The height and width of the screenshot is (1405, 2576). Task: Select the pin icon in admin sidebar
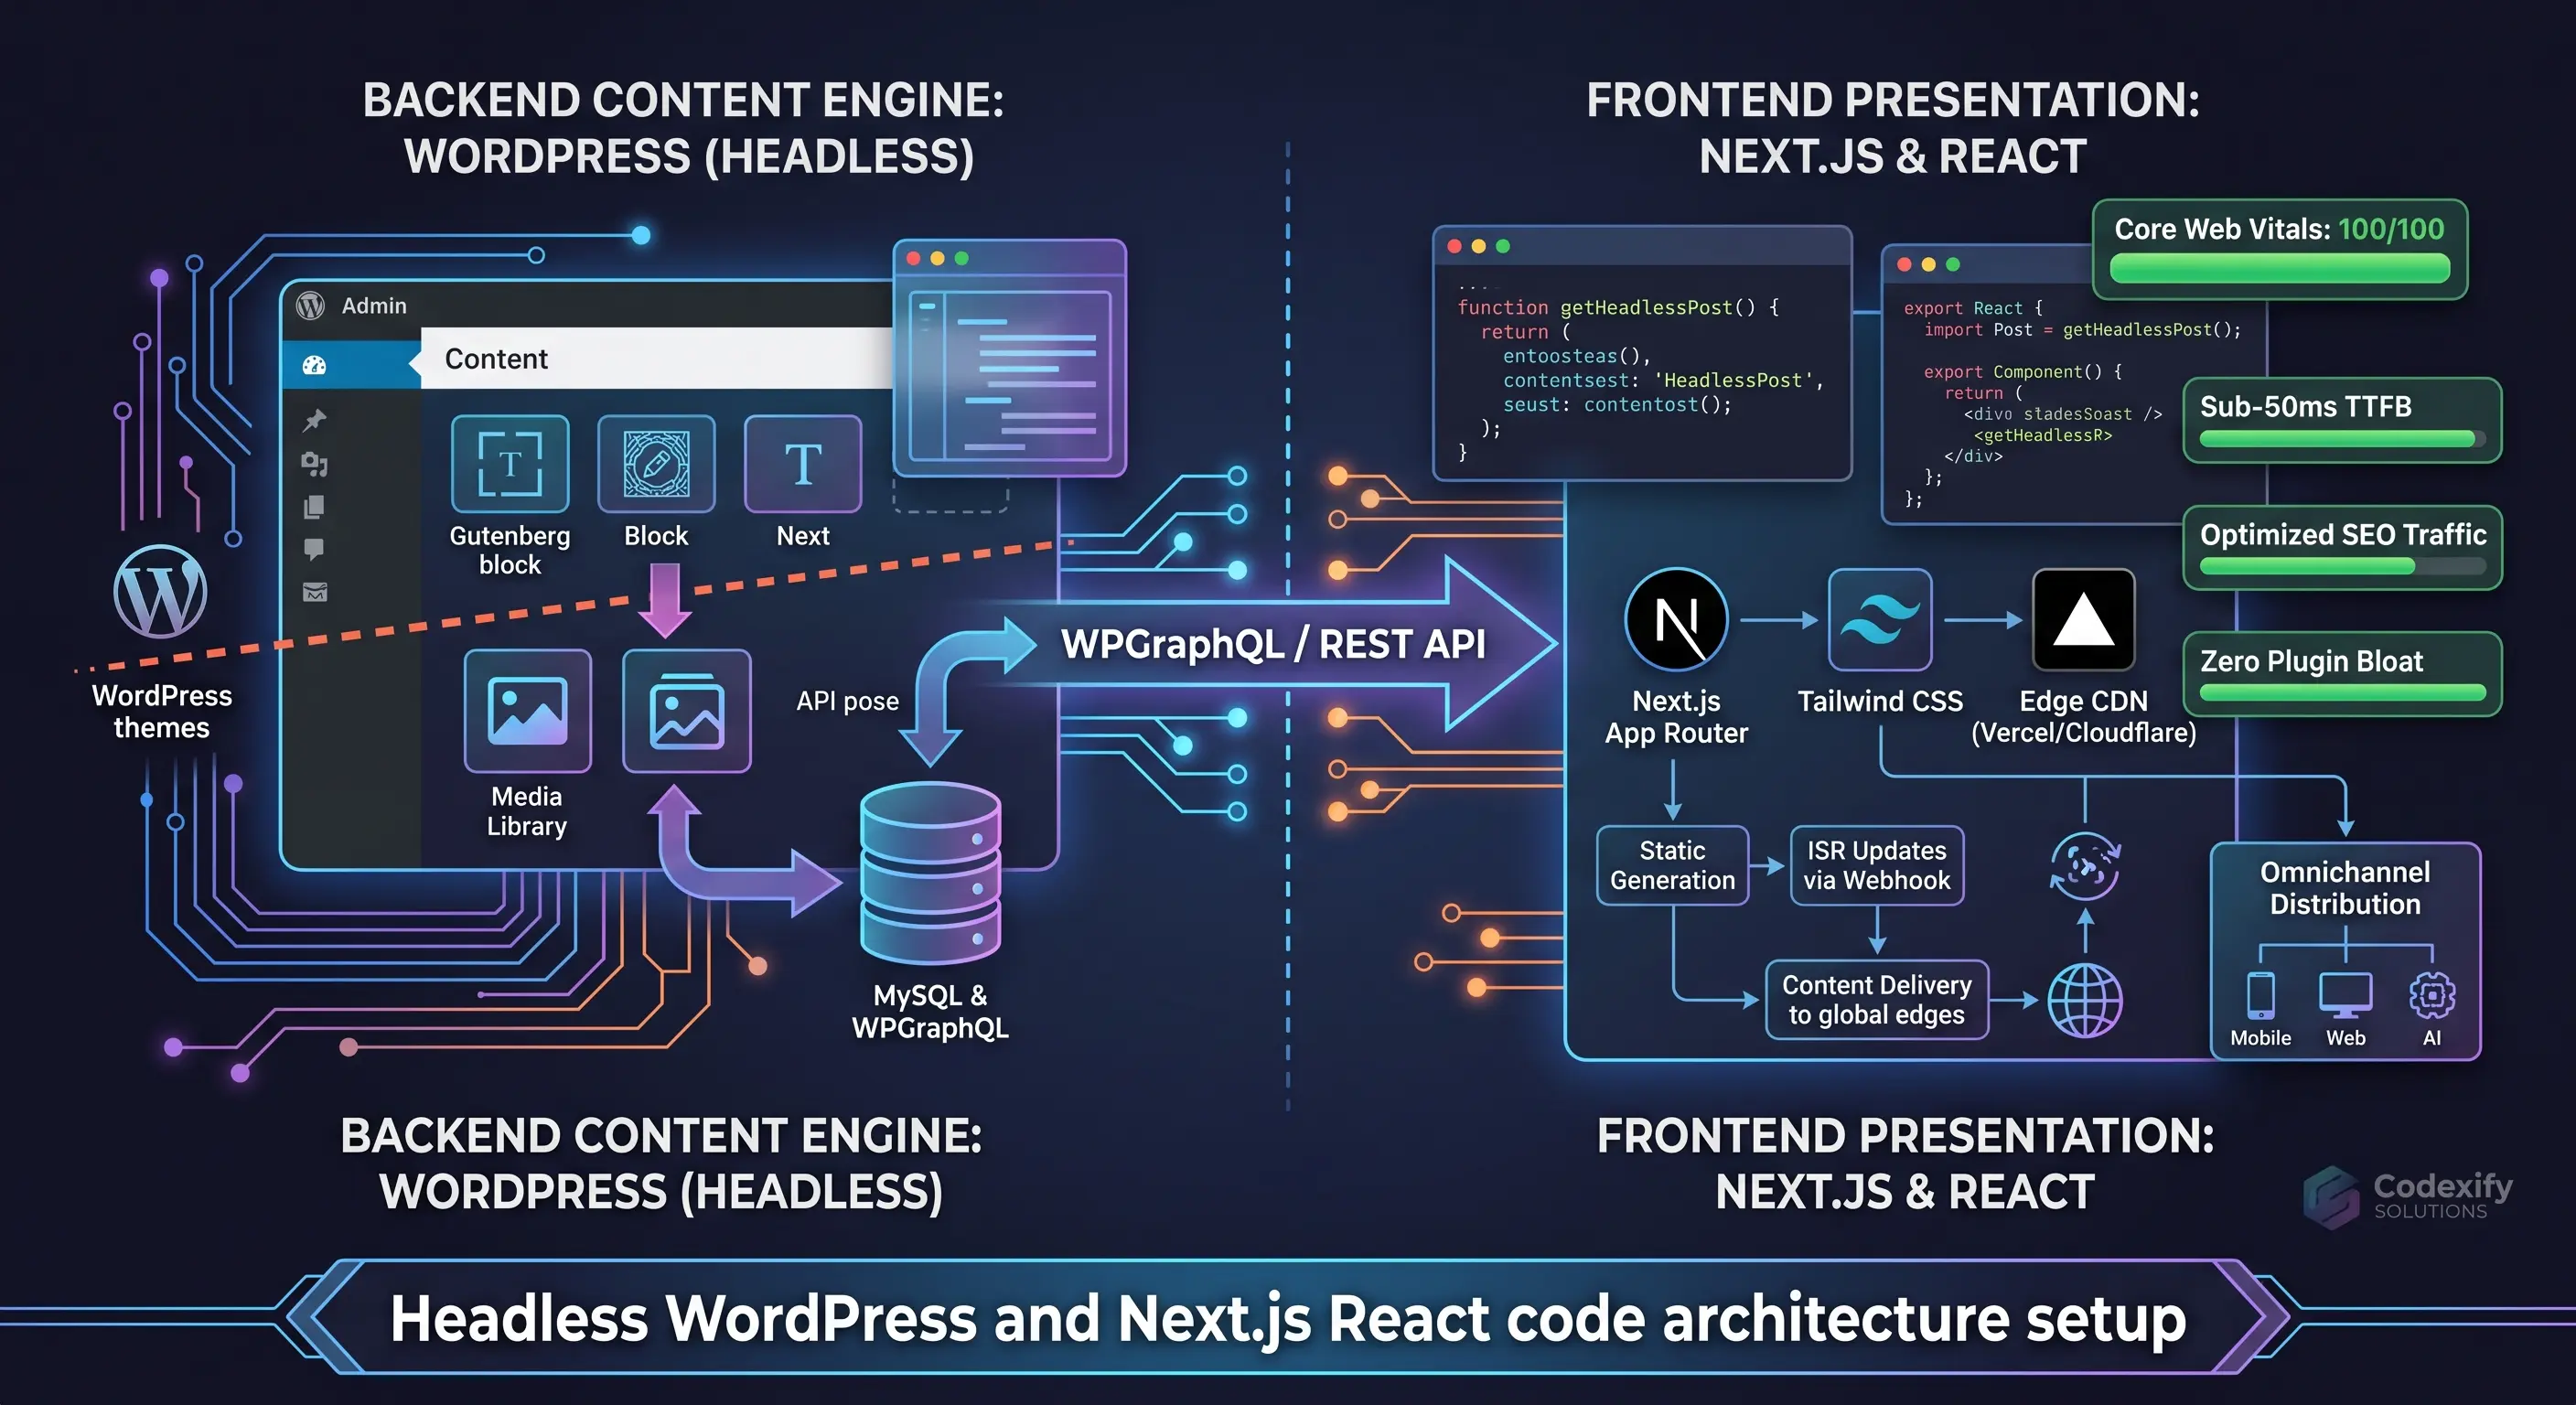(x=314, y=420)
